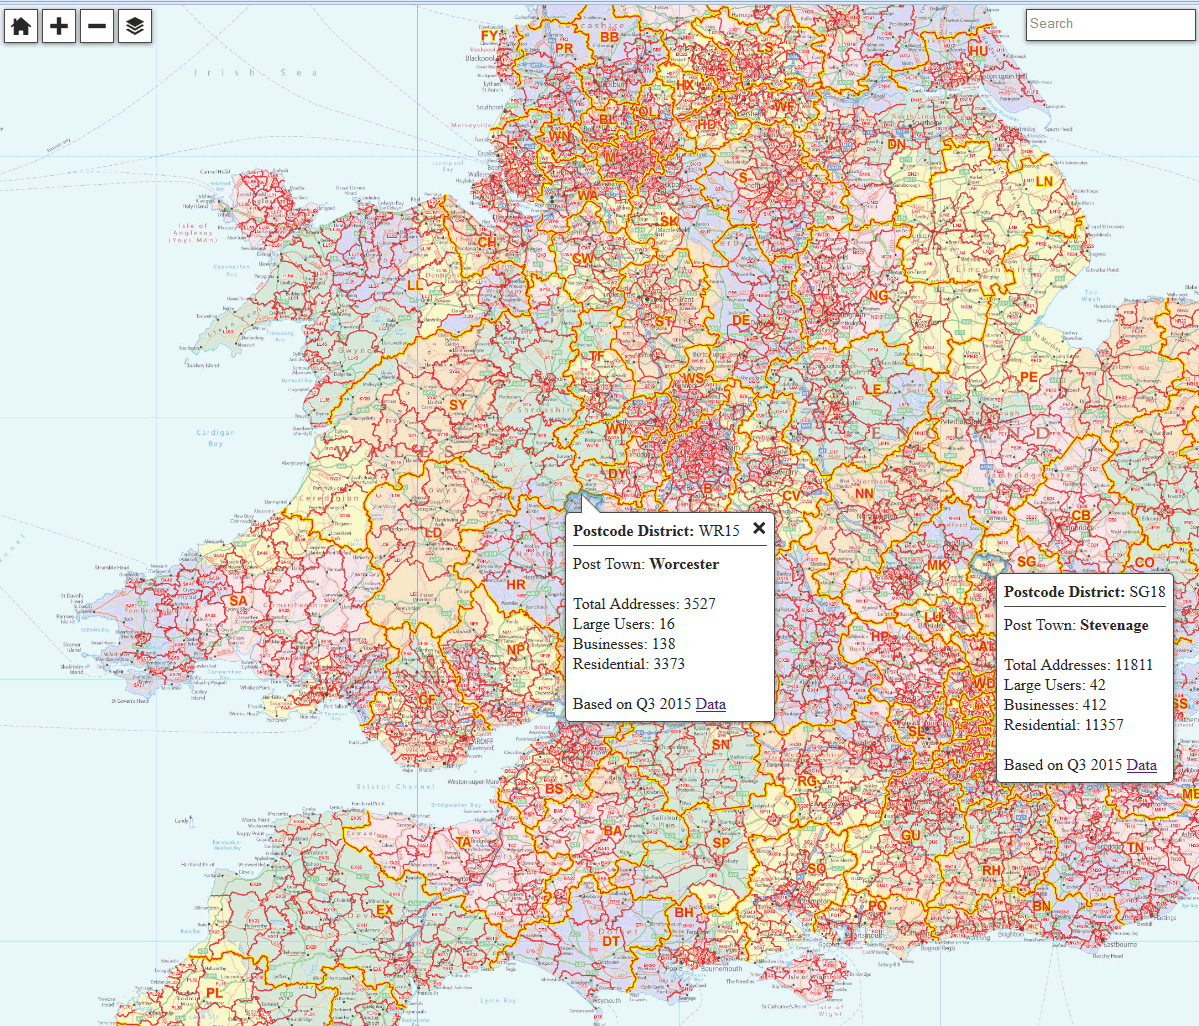Click the PL postcode area label
The width and height of the screenshot is (1199, 1026).
click(x=213, y=993)
